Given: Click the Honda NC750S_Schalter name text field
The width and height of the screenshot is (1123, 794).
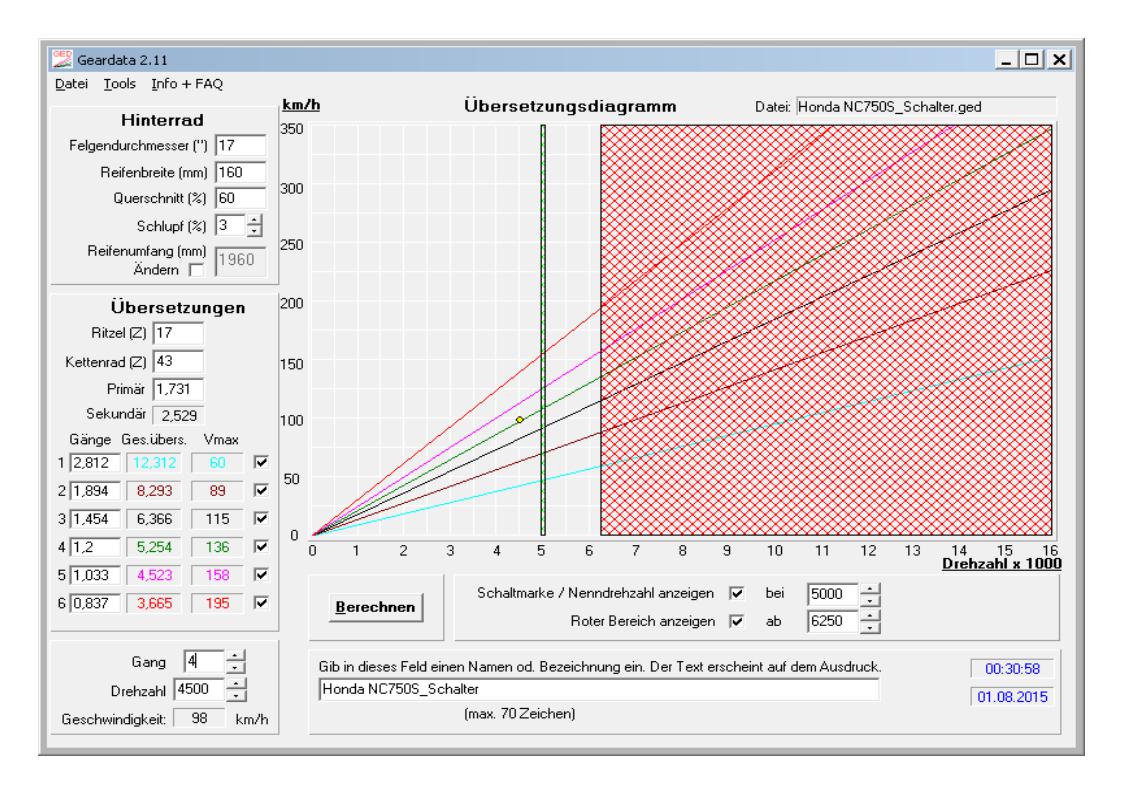Looking at the screenshot, I should point(597,689).
